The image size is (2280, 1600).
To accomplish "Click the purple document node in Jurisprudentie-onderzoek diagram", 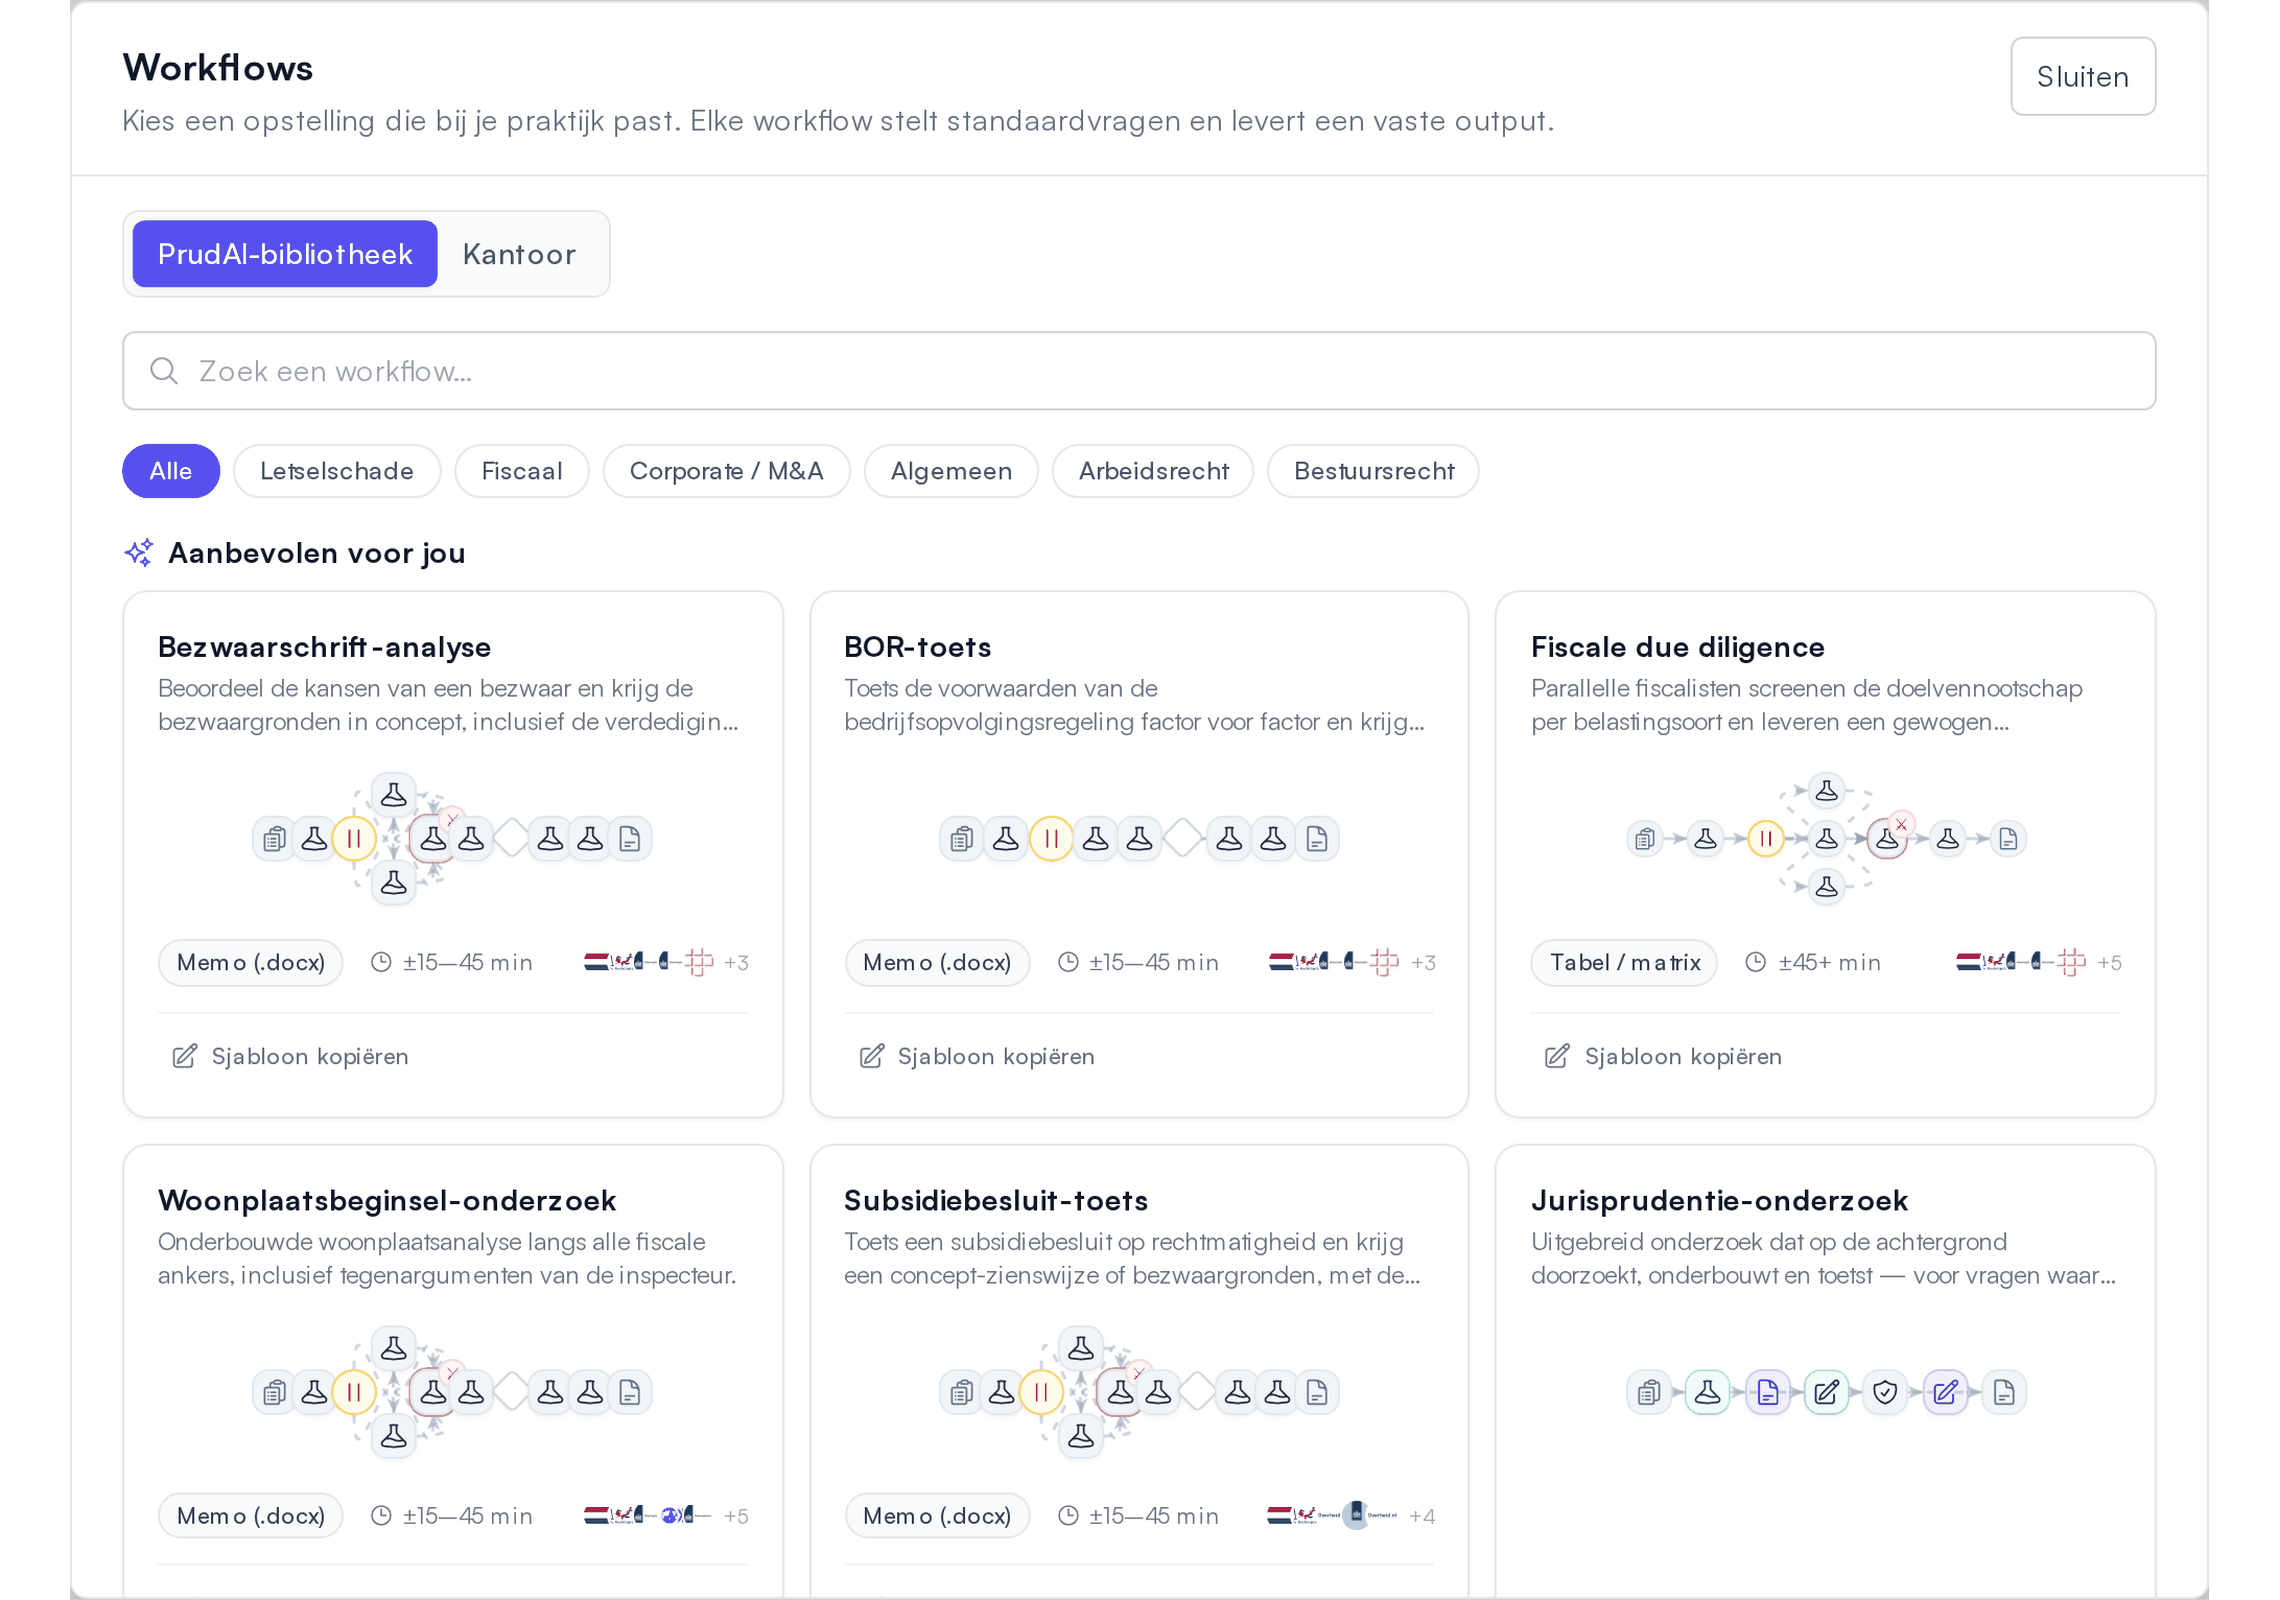I will tap(1767, 1391).
